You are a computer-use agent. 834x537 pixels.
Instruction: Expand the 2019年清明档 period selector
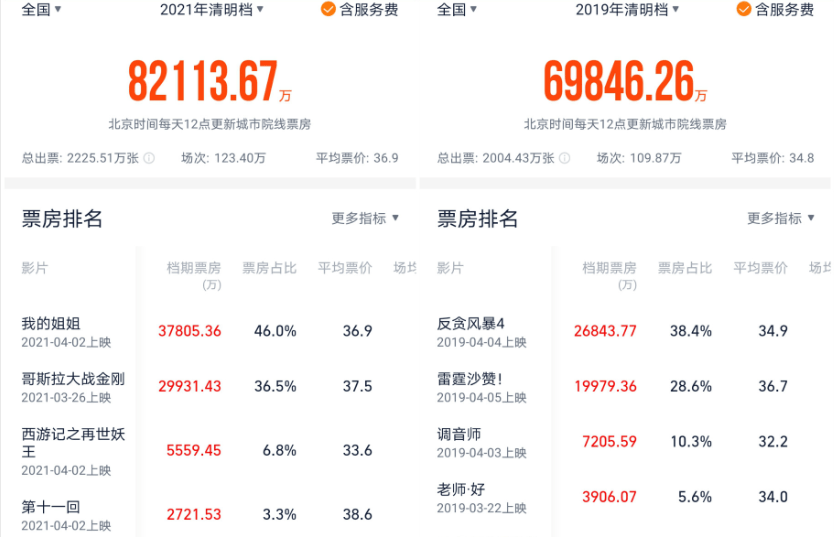click(x=627, y=9)
